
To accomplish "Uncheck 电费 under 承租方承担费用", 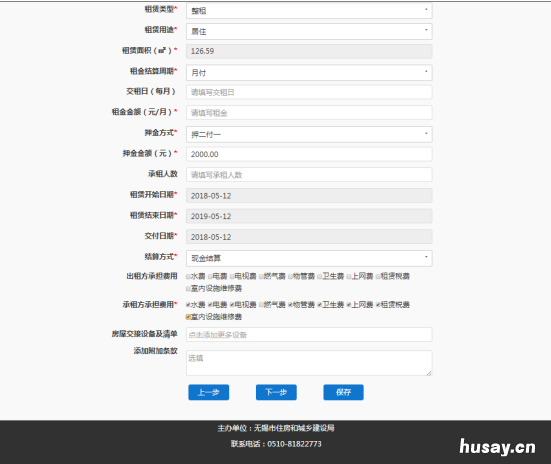I will coord(210,305).
